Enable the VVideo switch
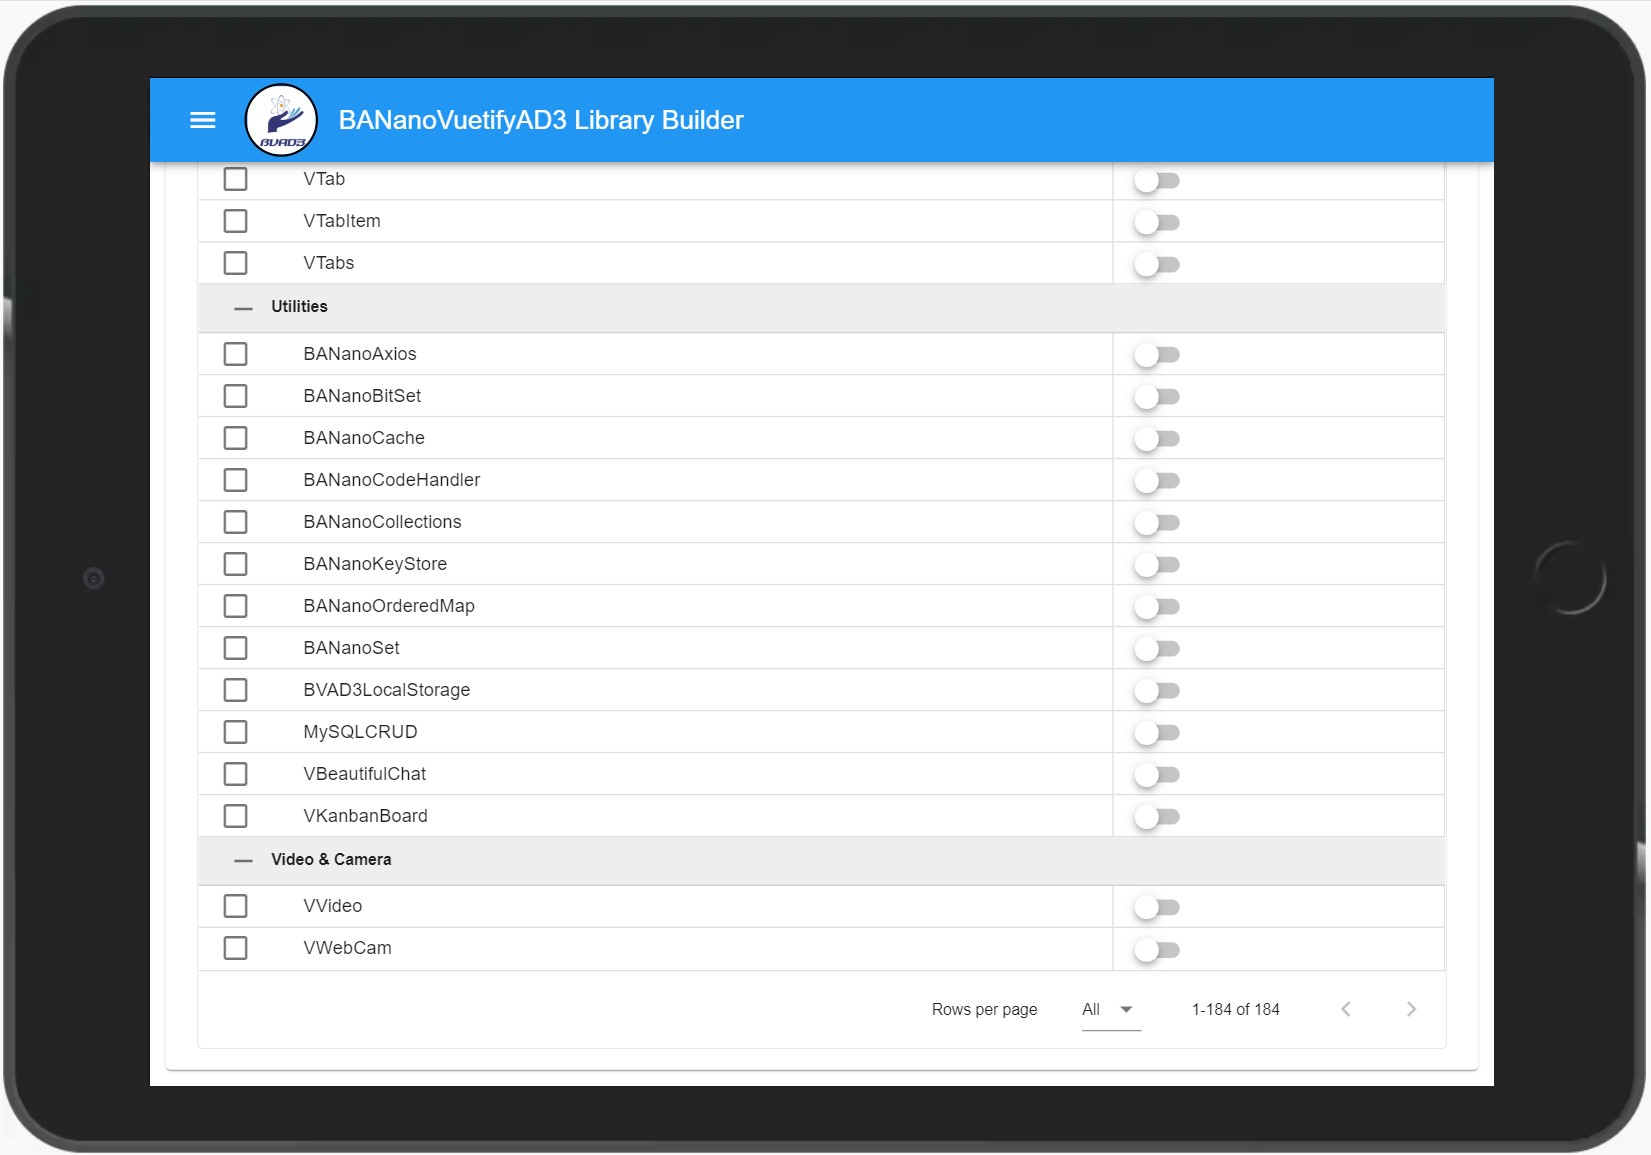Image resolution: width=1651 pixels, height=1155 pixels. coord(1157,907)
